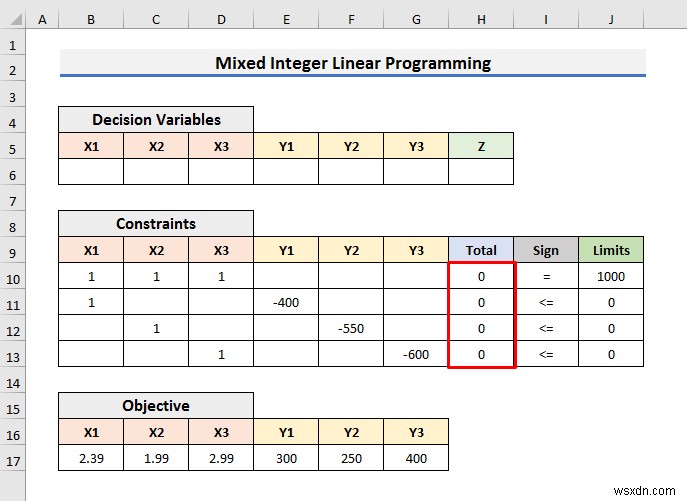Select the cell with 1000 limit
The height and width of the screenshot is (501, 687).
611,276
